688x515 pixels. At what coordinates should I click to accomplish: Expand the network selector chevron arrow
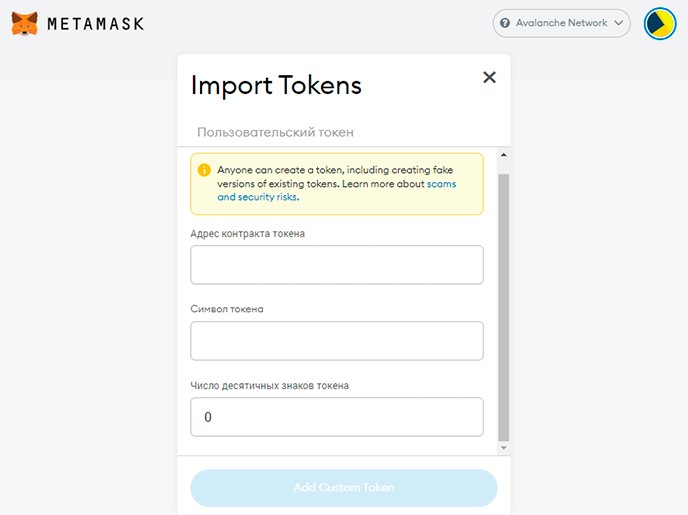[619, 23]
